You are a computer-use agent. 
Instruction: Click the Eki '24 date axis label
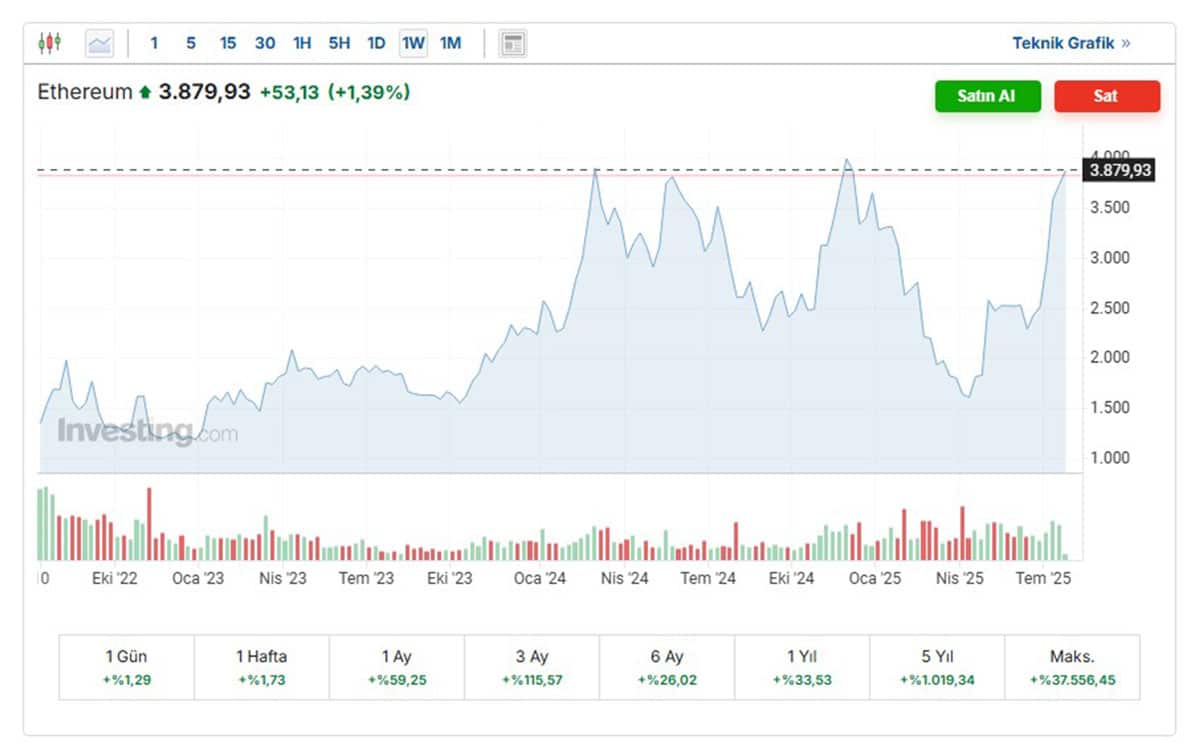point(791,578)
